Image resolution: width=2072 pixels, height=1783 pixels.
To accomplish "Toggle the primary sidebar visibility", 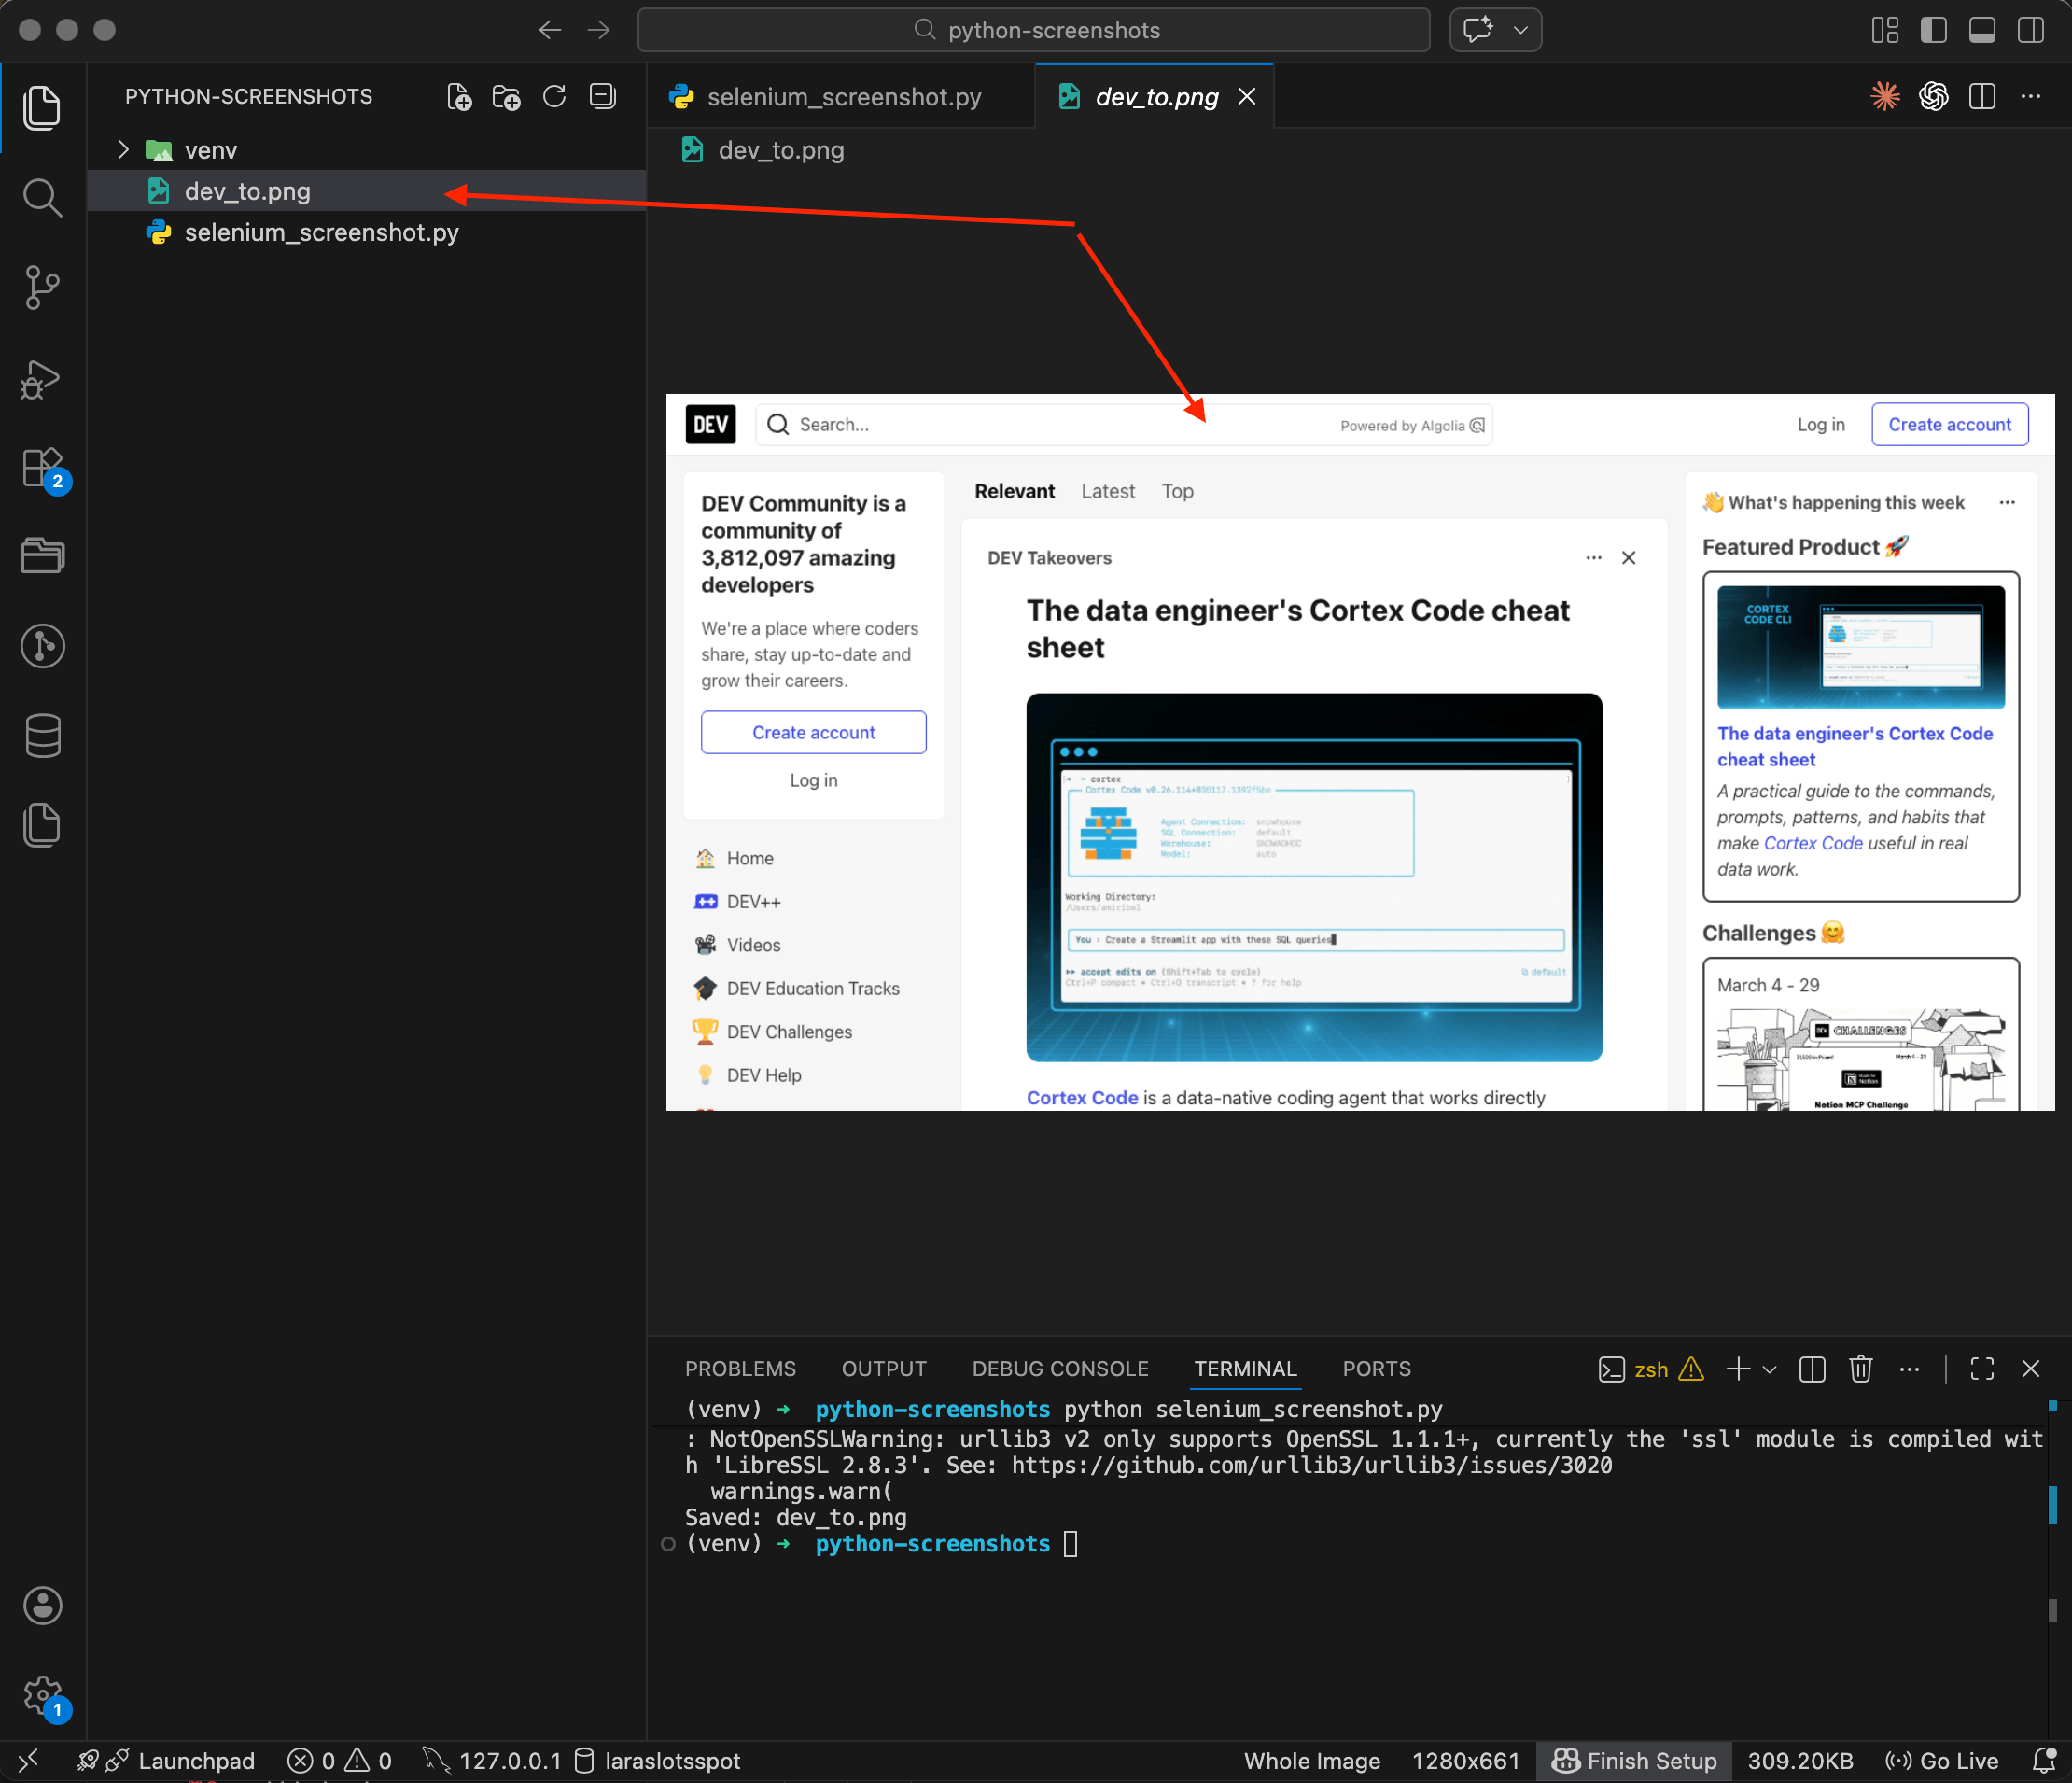I will [x=1933, y=30].
